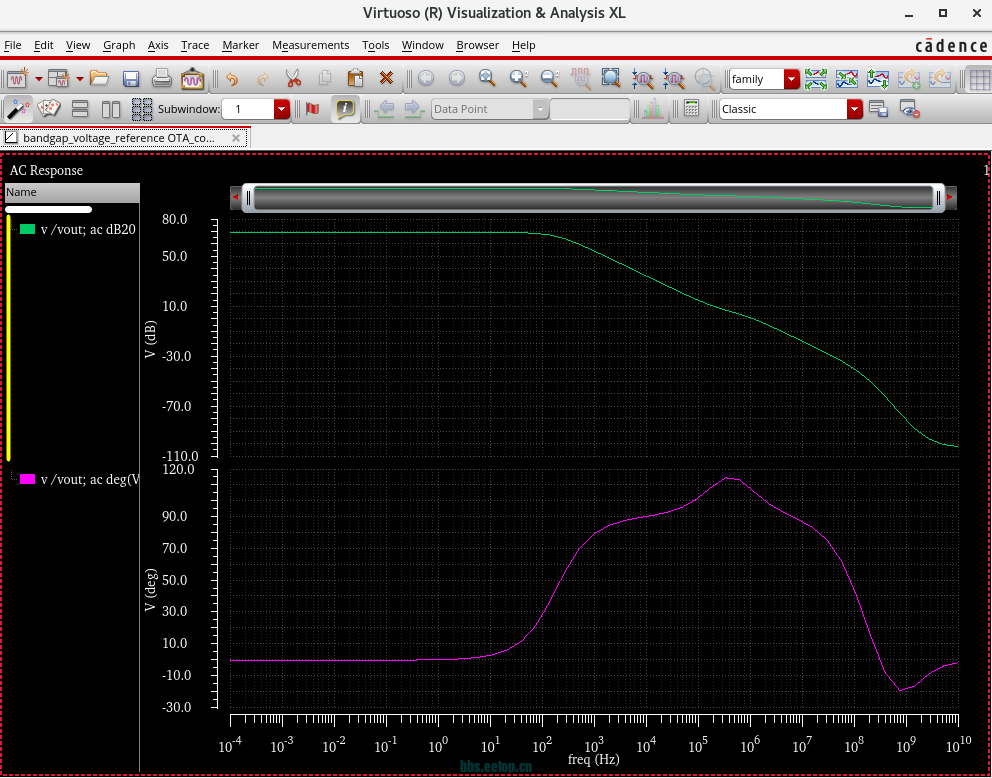
Task: Click the undo arrow icon
Action: (x=232, y=78)
